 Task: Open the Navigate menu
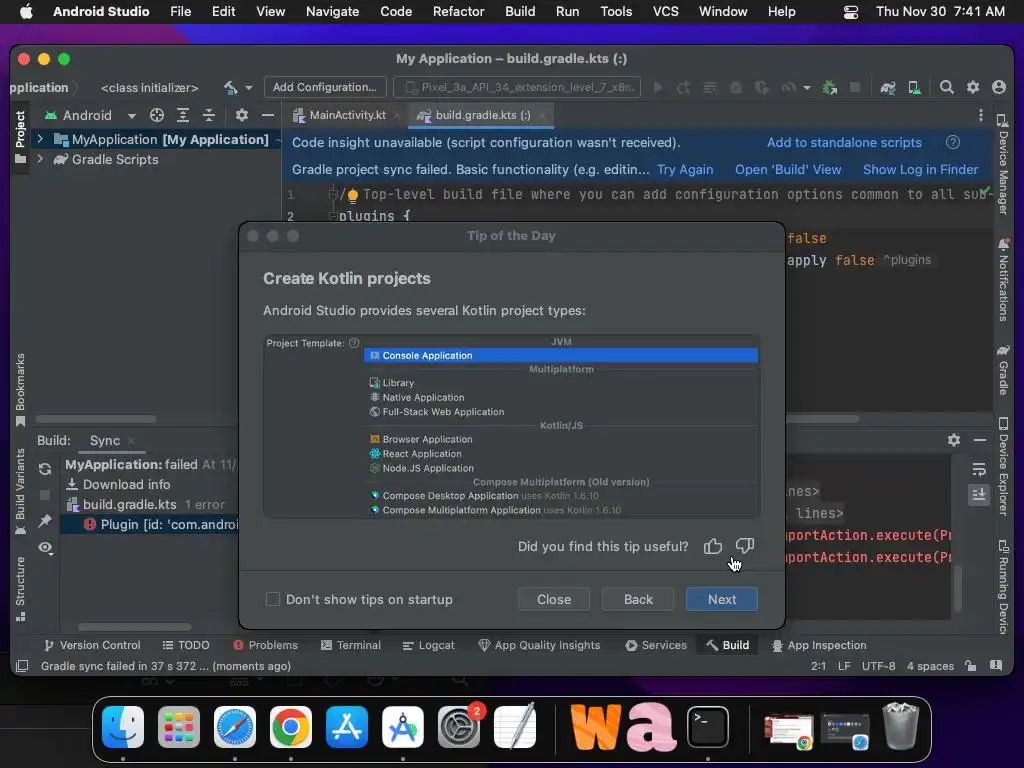point(332,11)
